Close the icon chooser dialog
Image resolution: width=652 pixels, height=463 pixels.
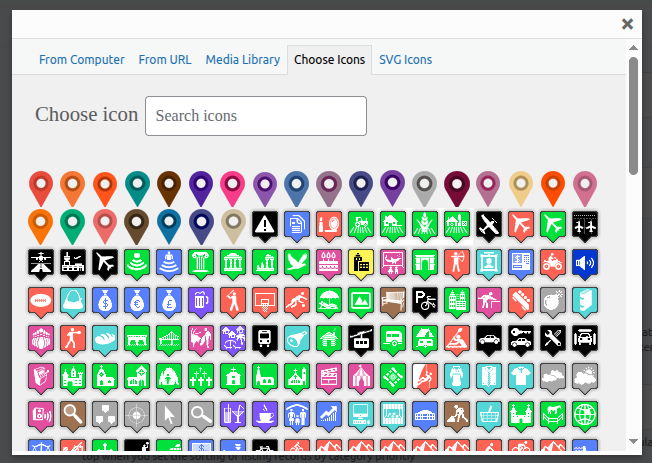pos(627,24)
